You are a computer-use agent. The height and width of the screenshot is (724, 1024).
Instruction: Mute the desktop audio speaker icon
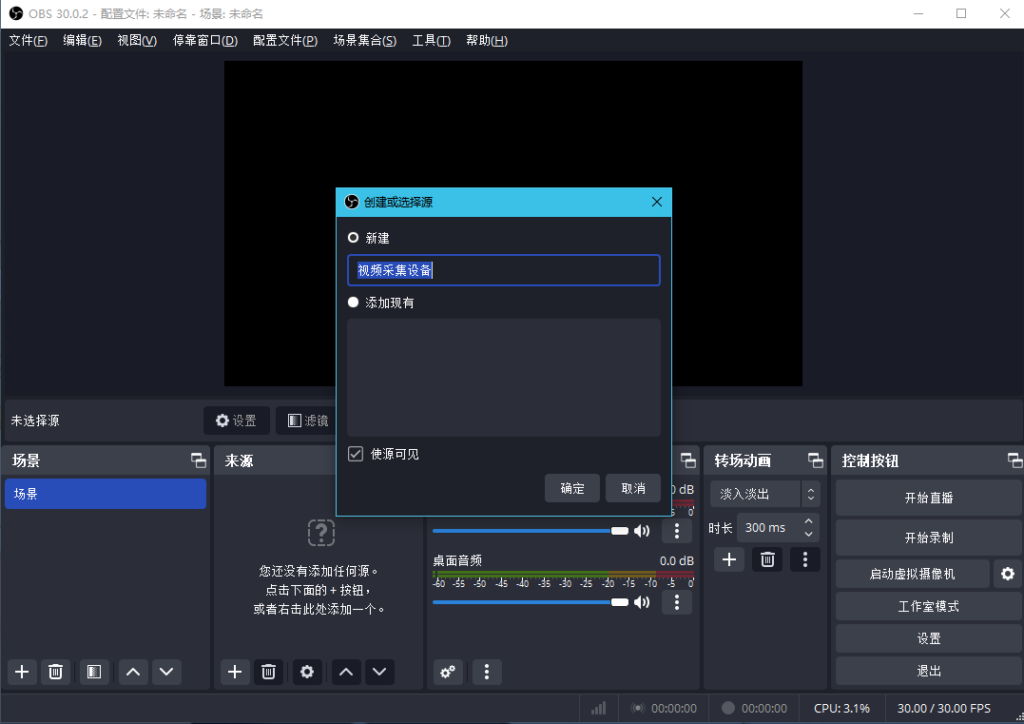(x=642, y=602)
